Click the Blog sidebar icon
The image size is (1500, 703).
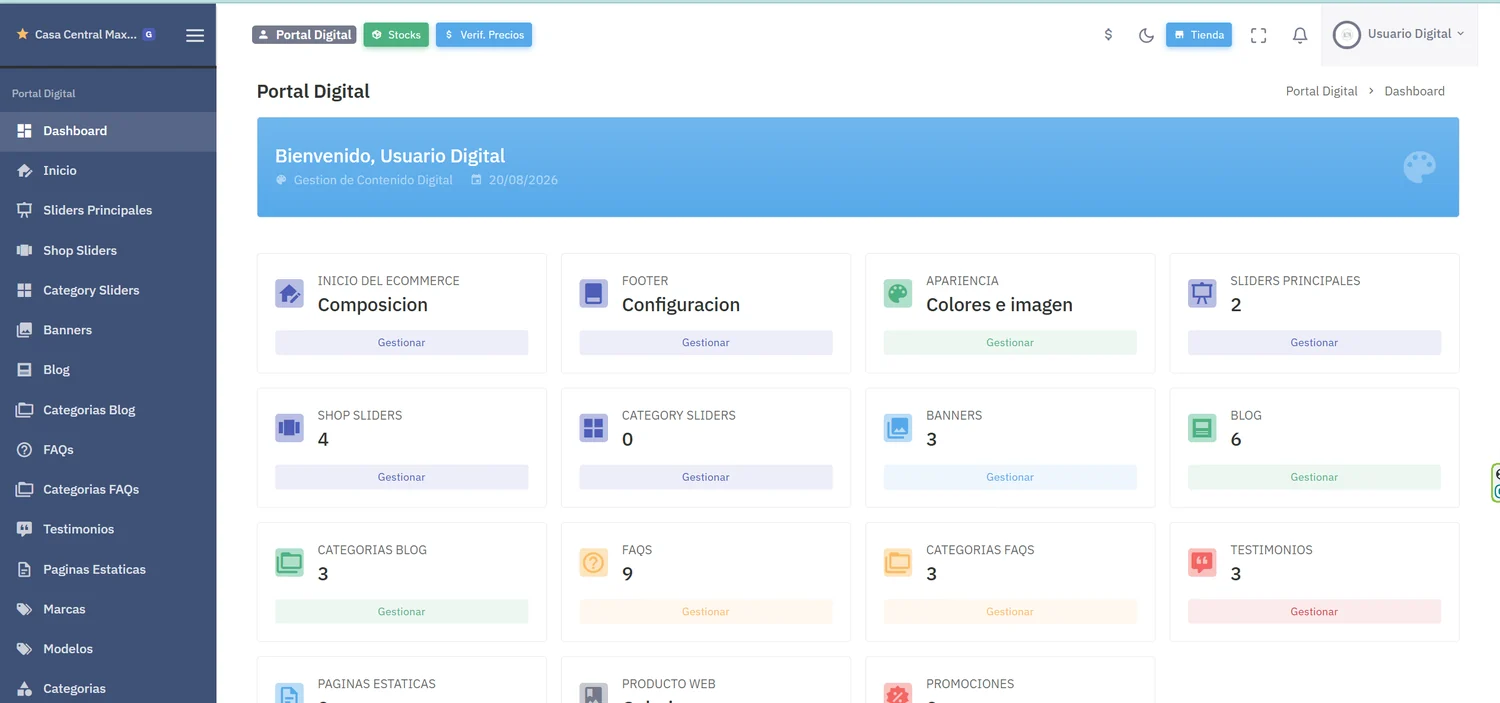(24, 370)
